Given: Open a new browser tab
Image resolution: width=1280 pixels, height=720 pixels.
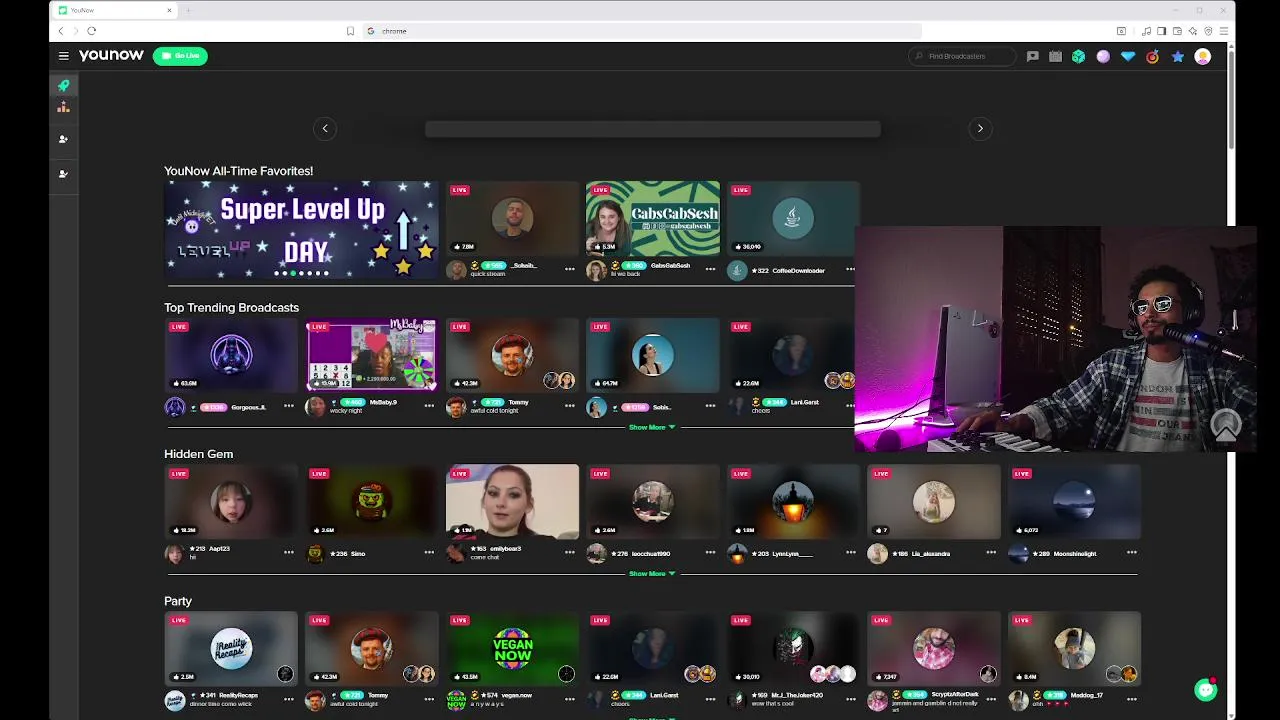Looking at the screenshot, I should [188, 10].
